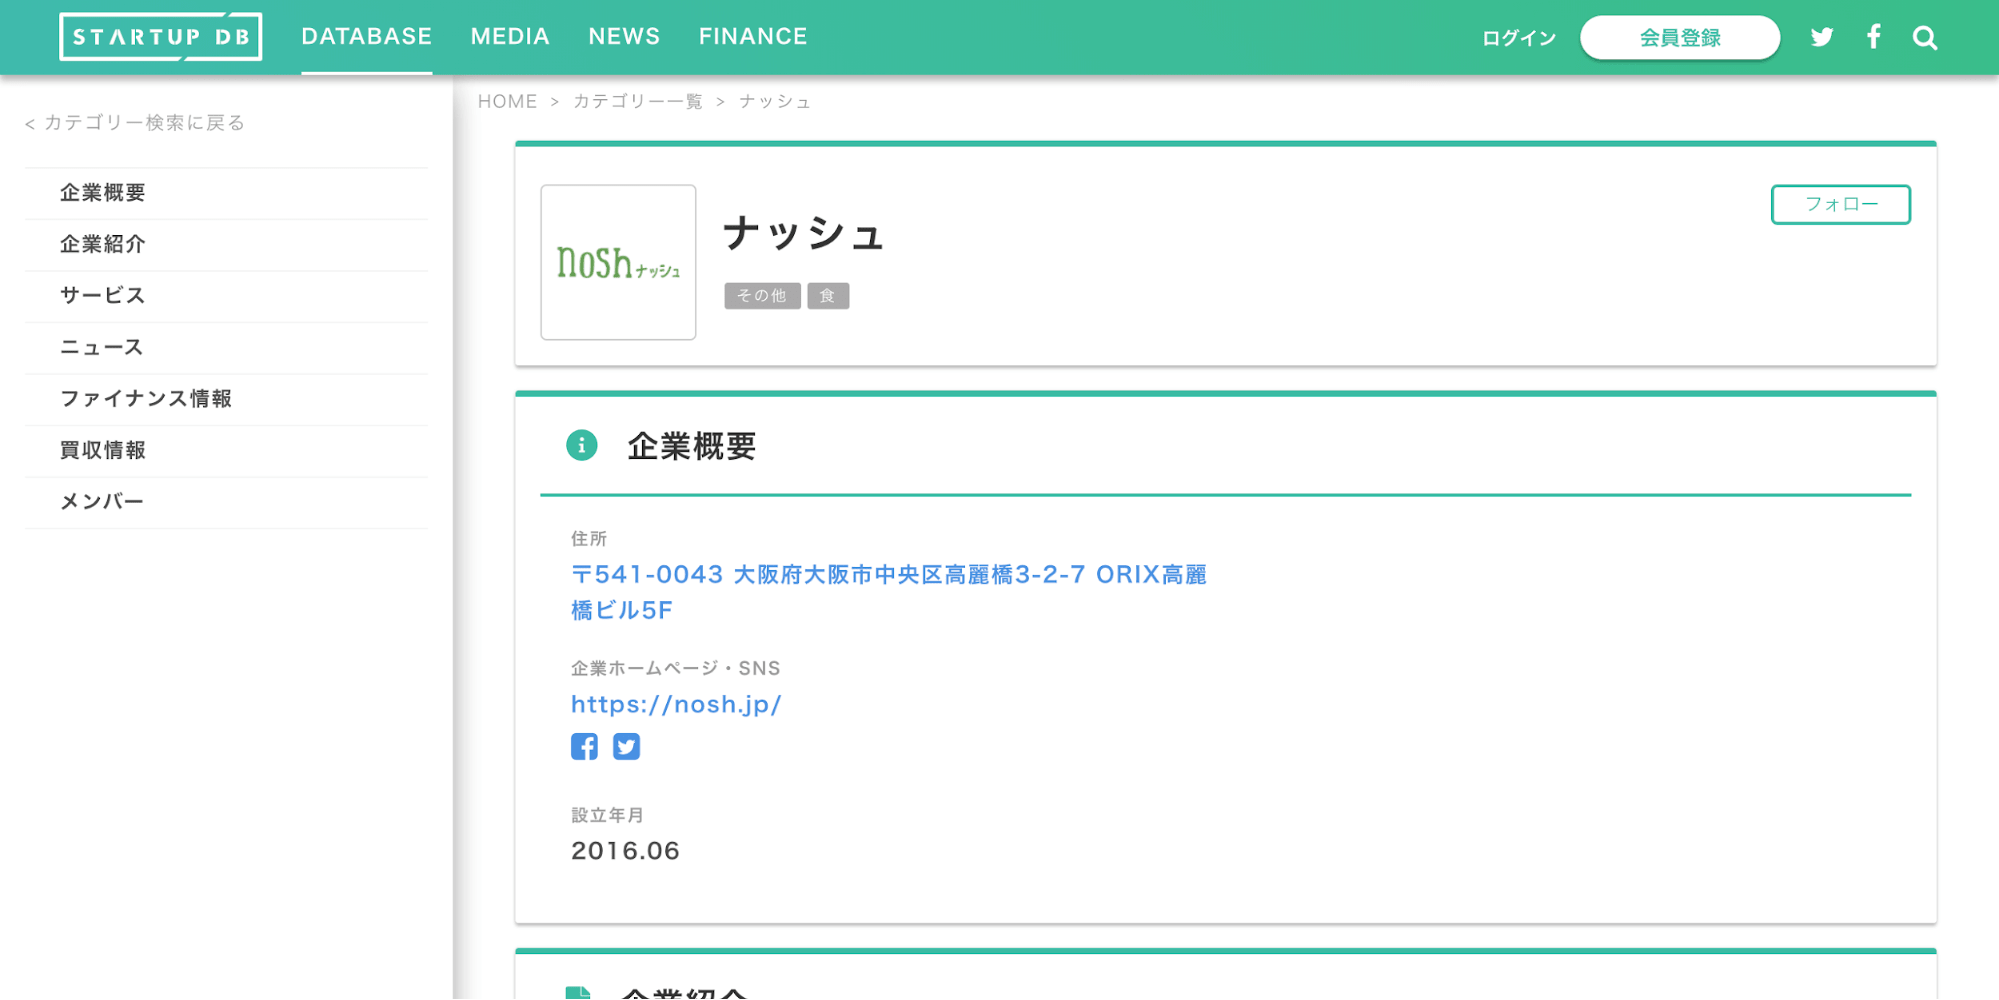Image resolution: width=1999 pixels, height=1000 pixels.
Task: Select ファイナンス情報 in the sidebar
Action: (x=226, y=399)
